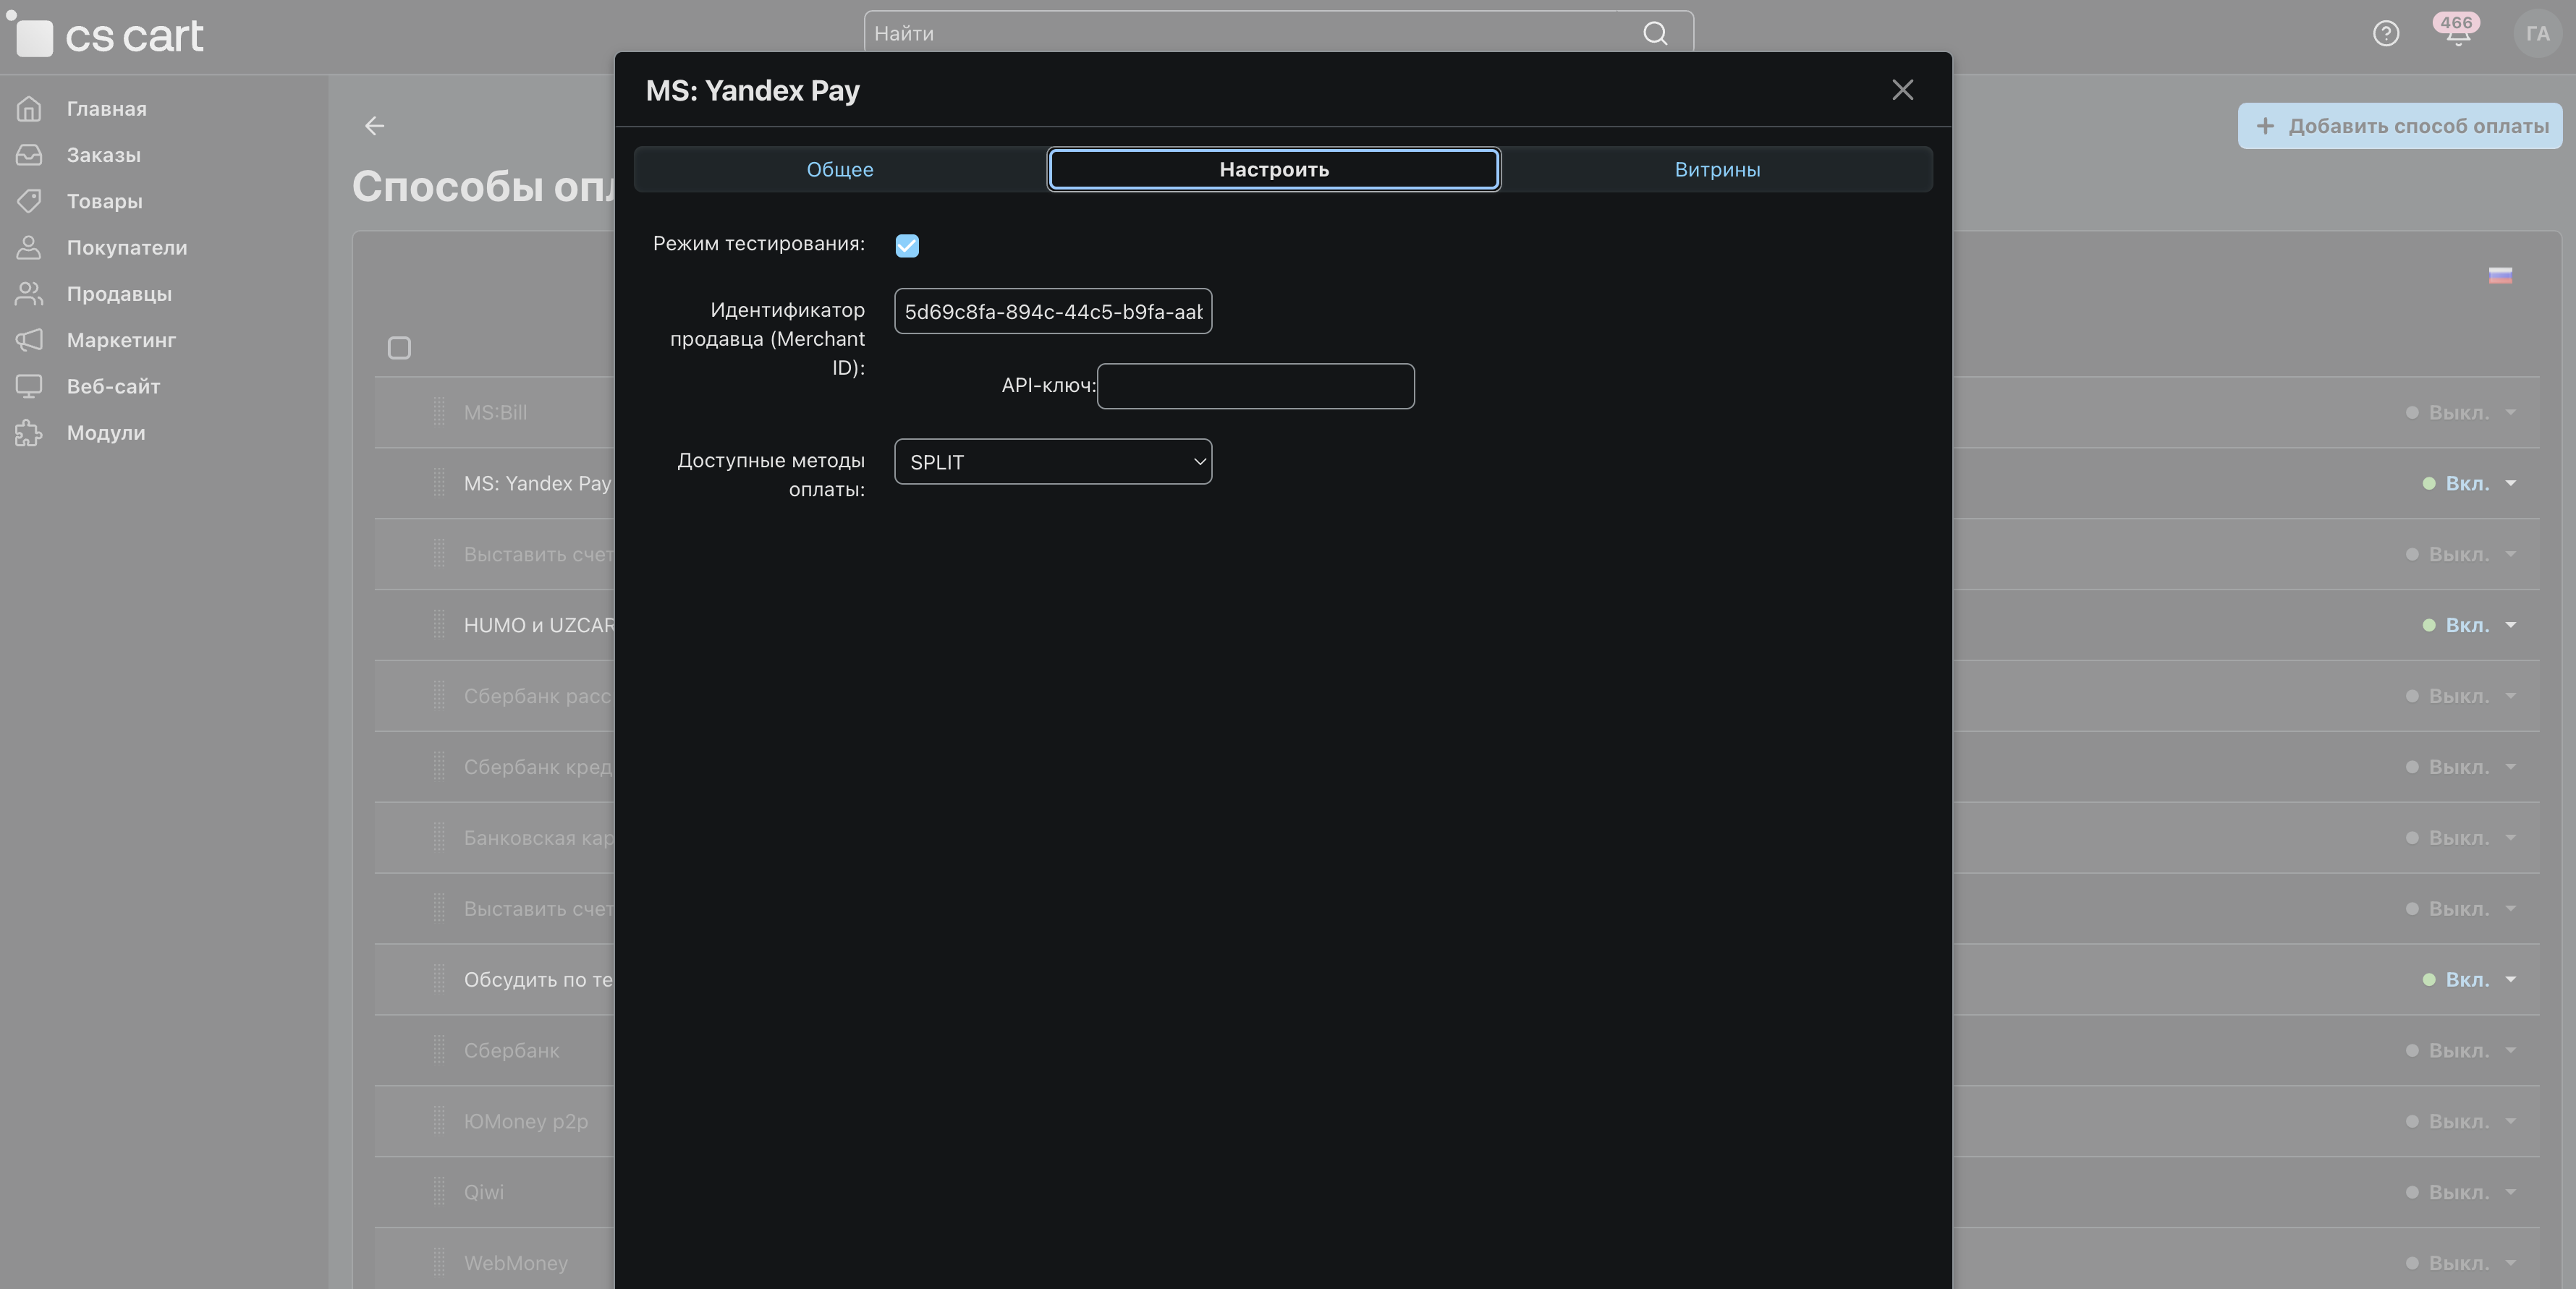2576x1289 pixels.
Task: Open the help question mark icon
Action: point(2386,34)
